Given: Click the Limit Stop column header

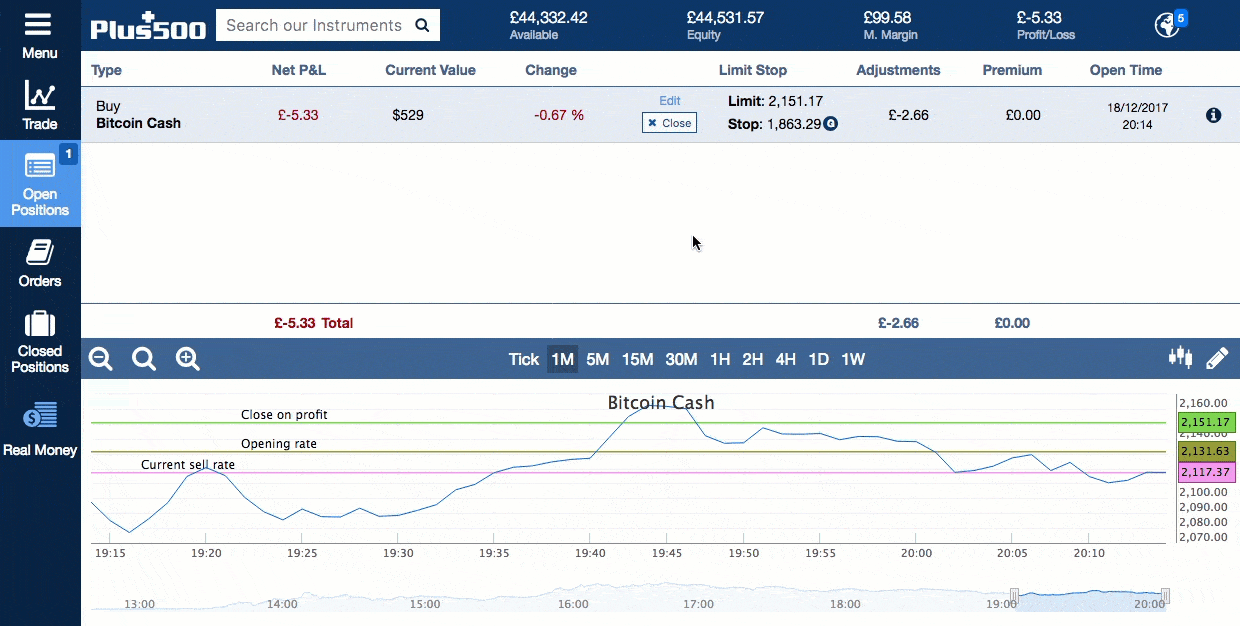Looking at the screenshot, I should click(753, 70).
